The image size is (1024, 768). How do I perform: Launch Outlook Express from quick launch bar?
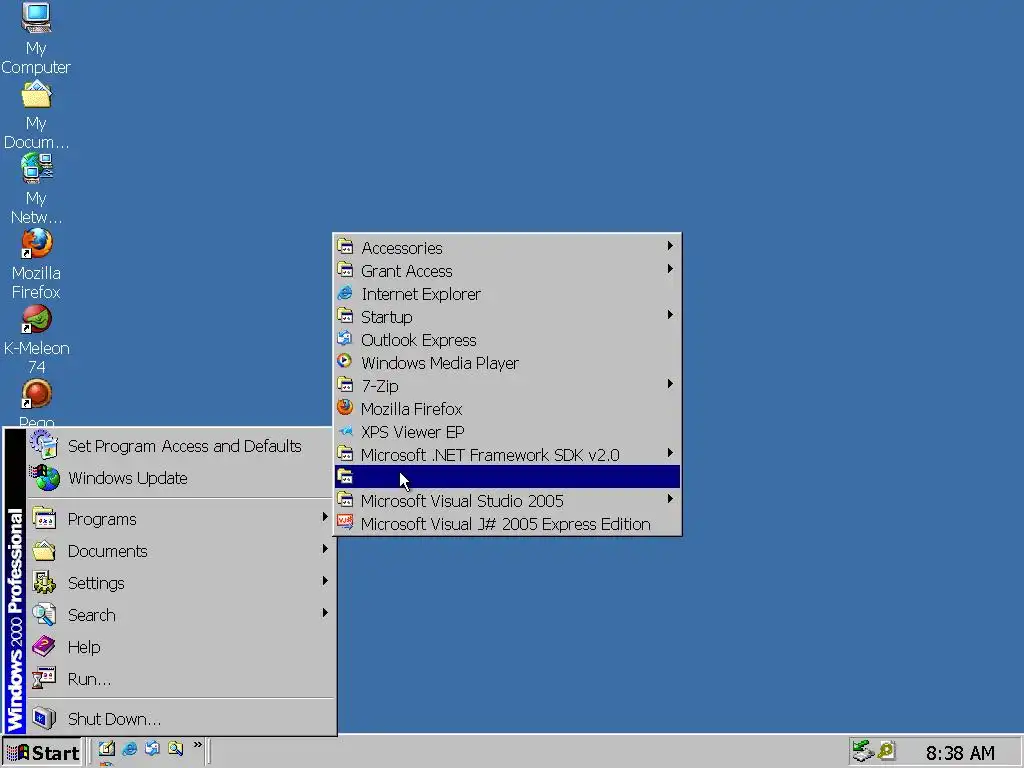pyautogui.click(x=152, y=748)
